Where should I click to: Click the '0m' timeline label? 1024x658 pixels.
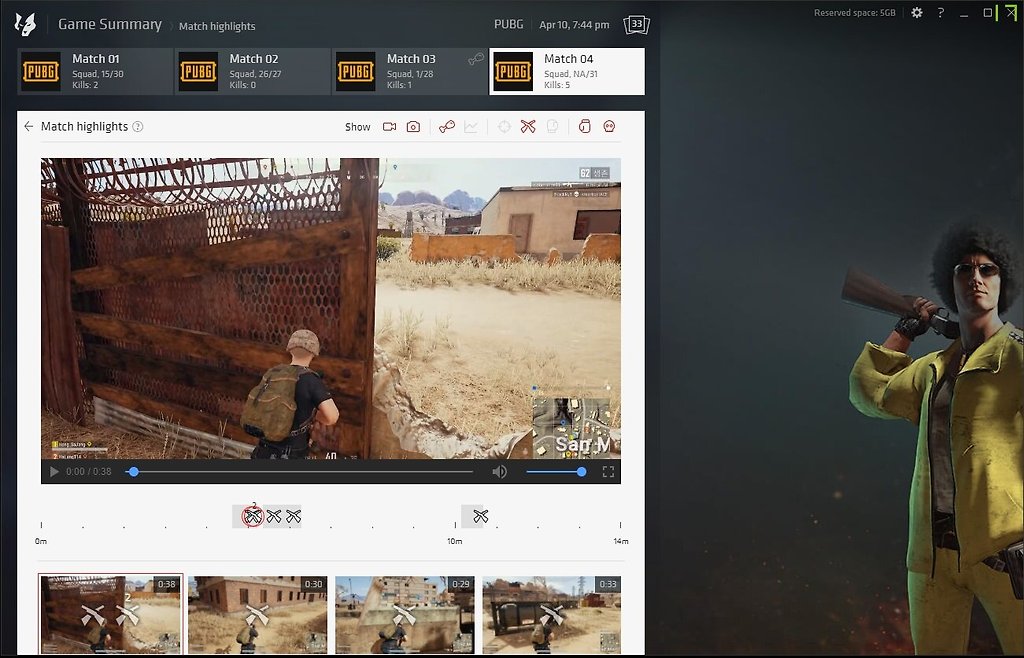[x=40, y=541]
